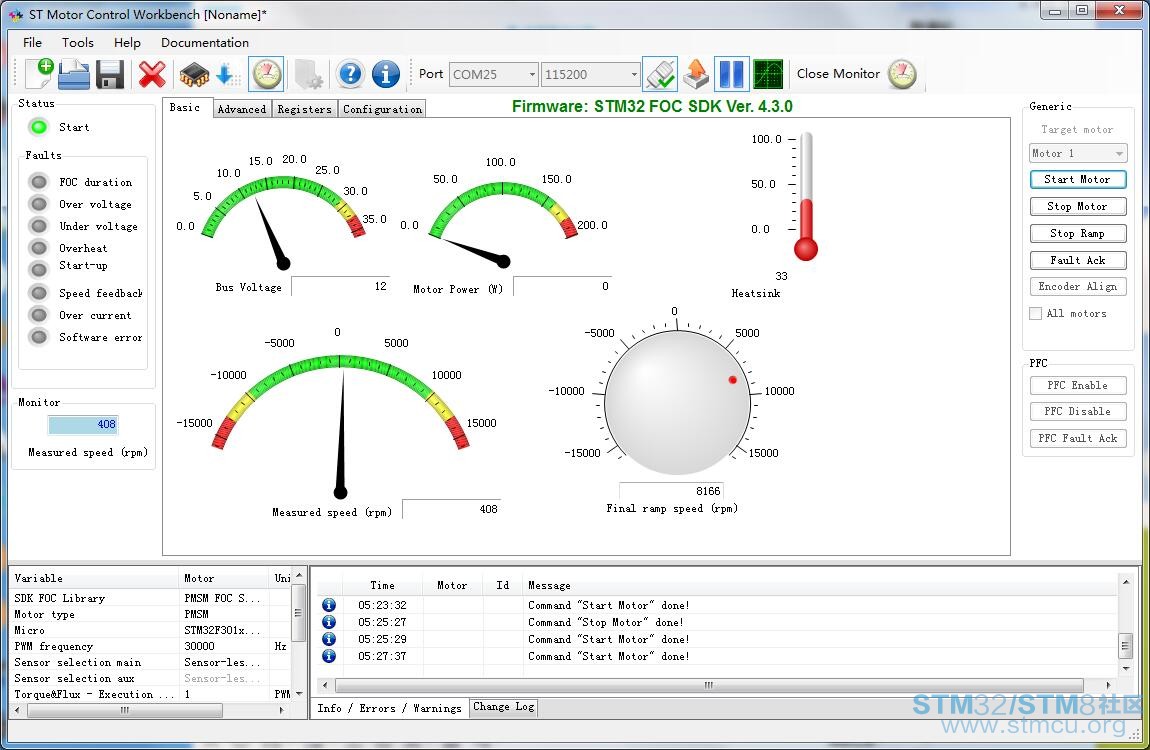Open help with the blue question mark icon
1150x750 pixels.
coord(351,74)
